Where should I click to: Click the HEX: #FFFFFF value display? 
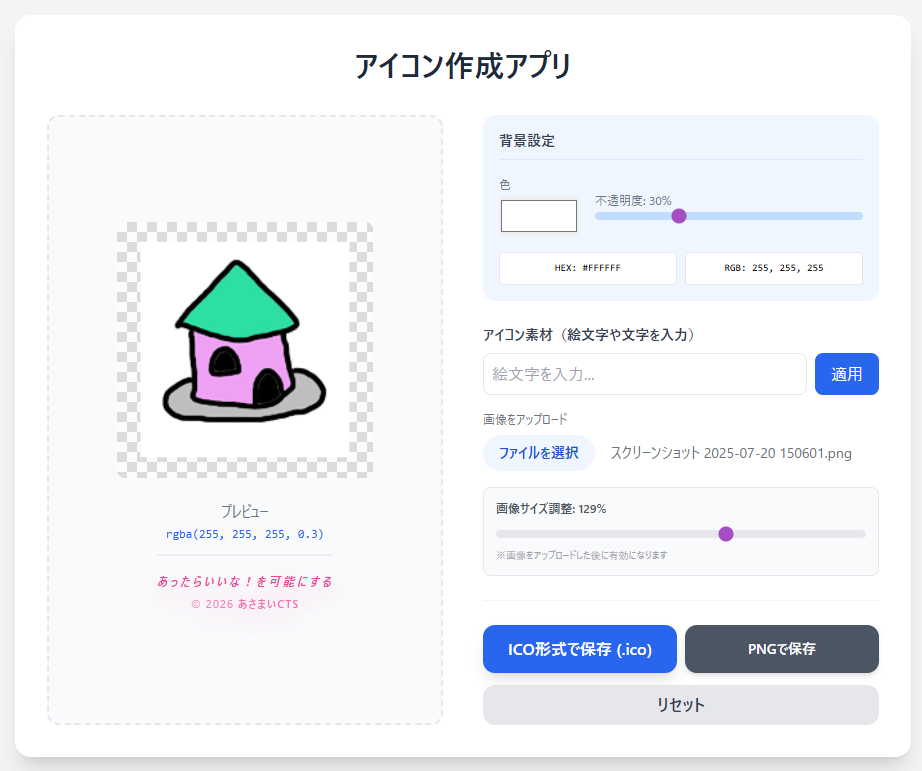[x=587, y=268]
